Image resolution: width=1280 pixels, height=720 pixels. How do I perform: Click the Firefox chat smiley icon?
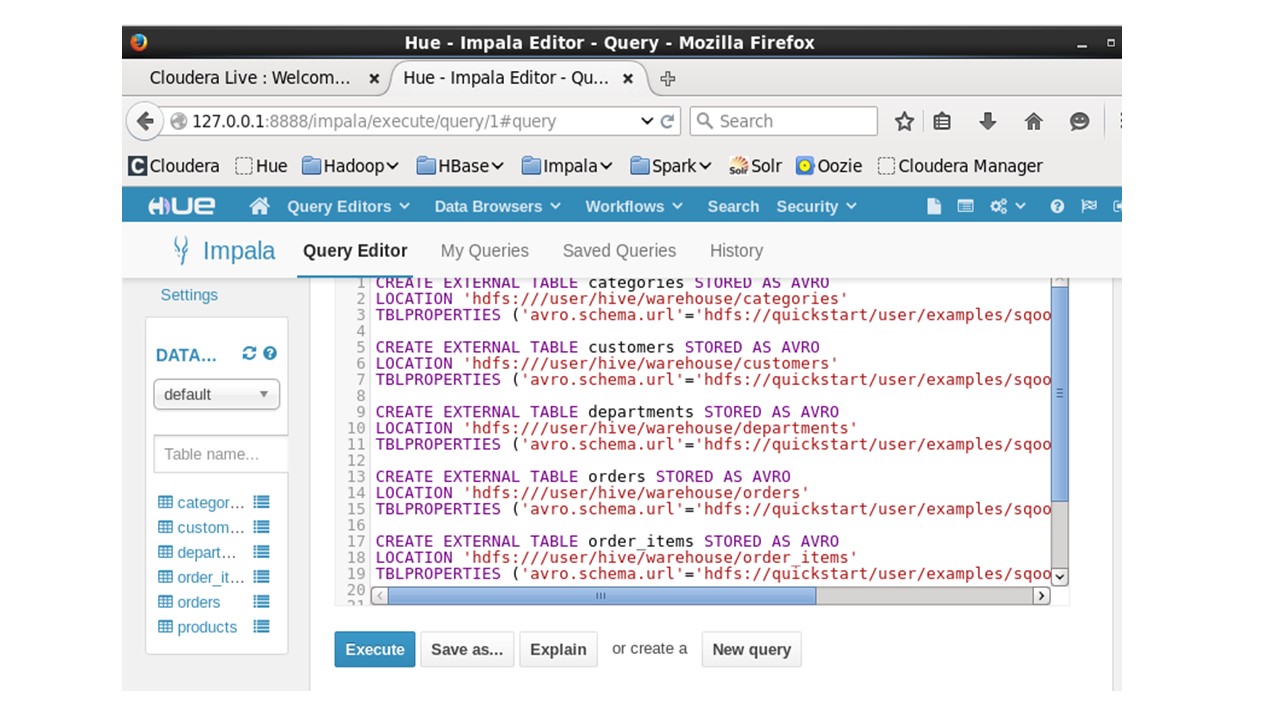(1079, 121)
